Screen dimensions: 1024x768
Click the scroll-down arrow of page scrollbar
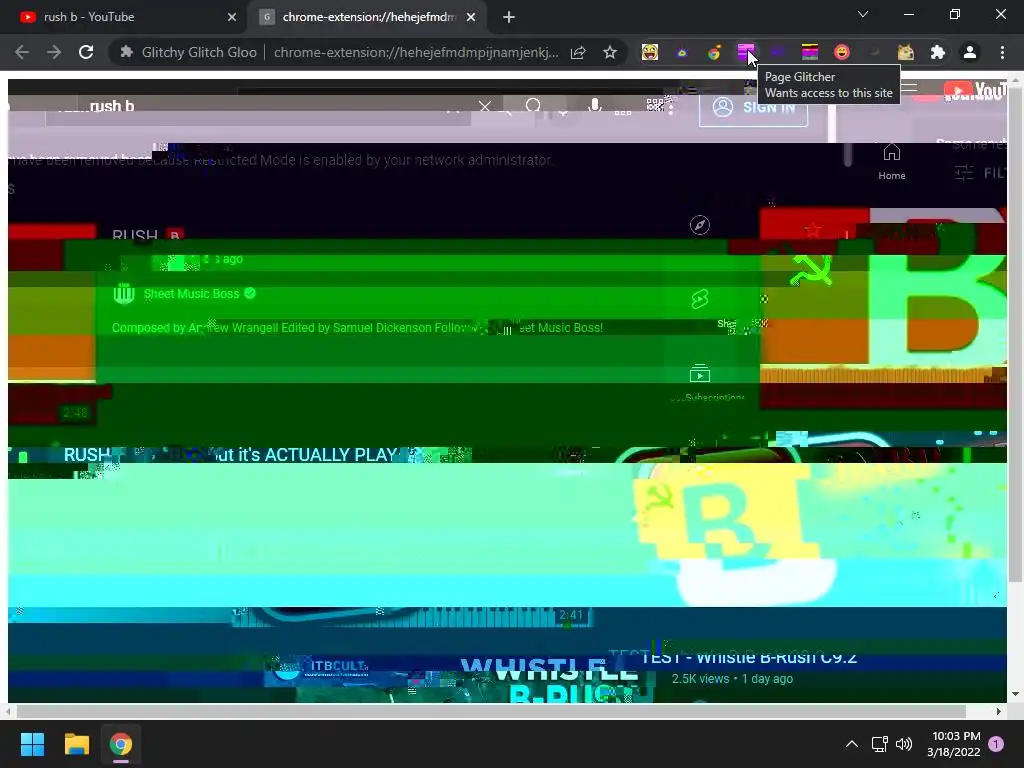coord(1015,694)
